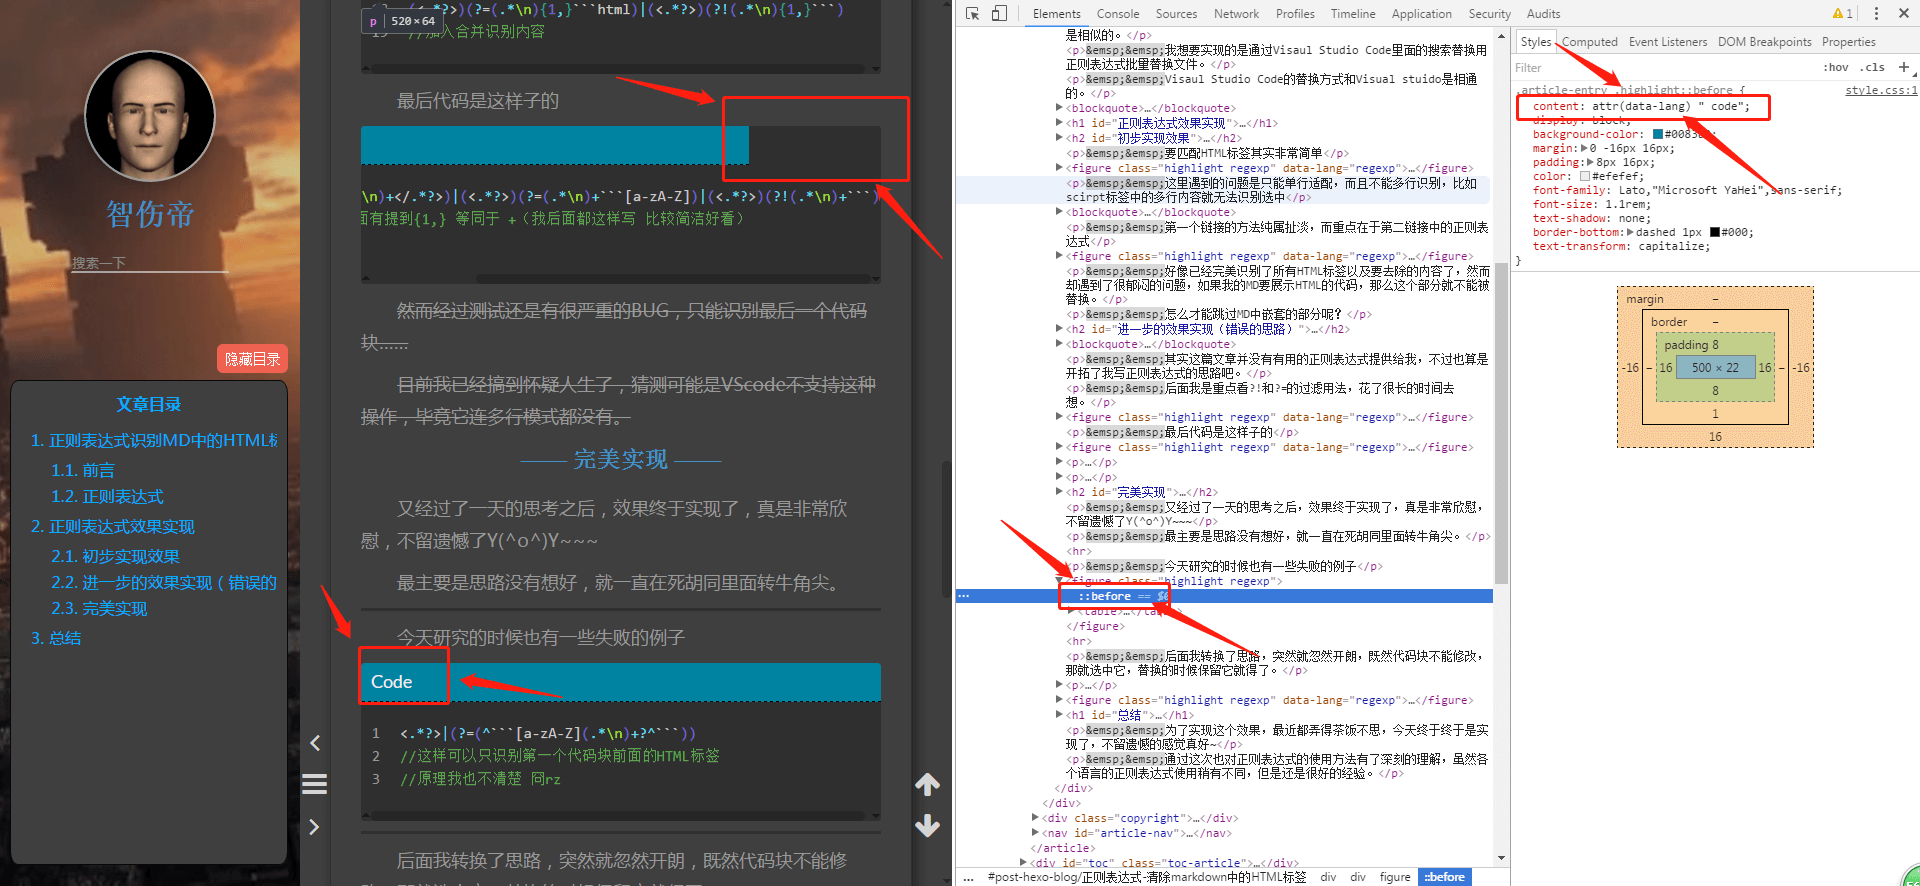The width and height of the screenshot is (1920, 886).
Task: Expand h1 id=总结 node
Action: tap(1060, 715)
